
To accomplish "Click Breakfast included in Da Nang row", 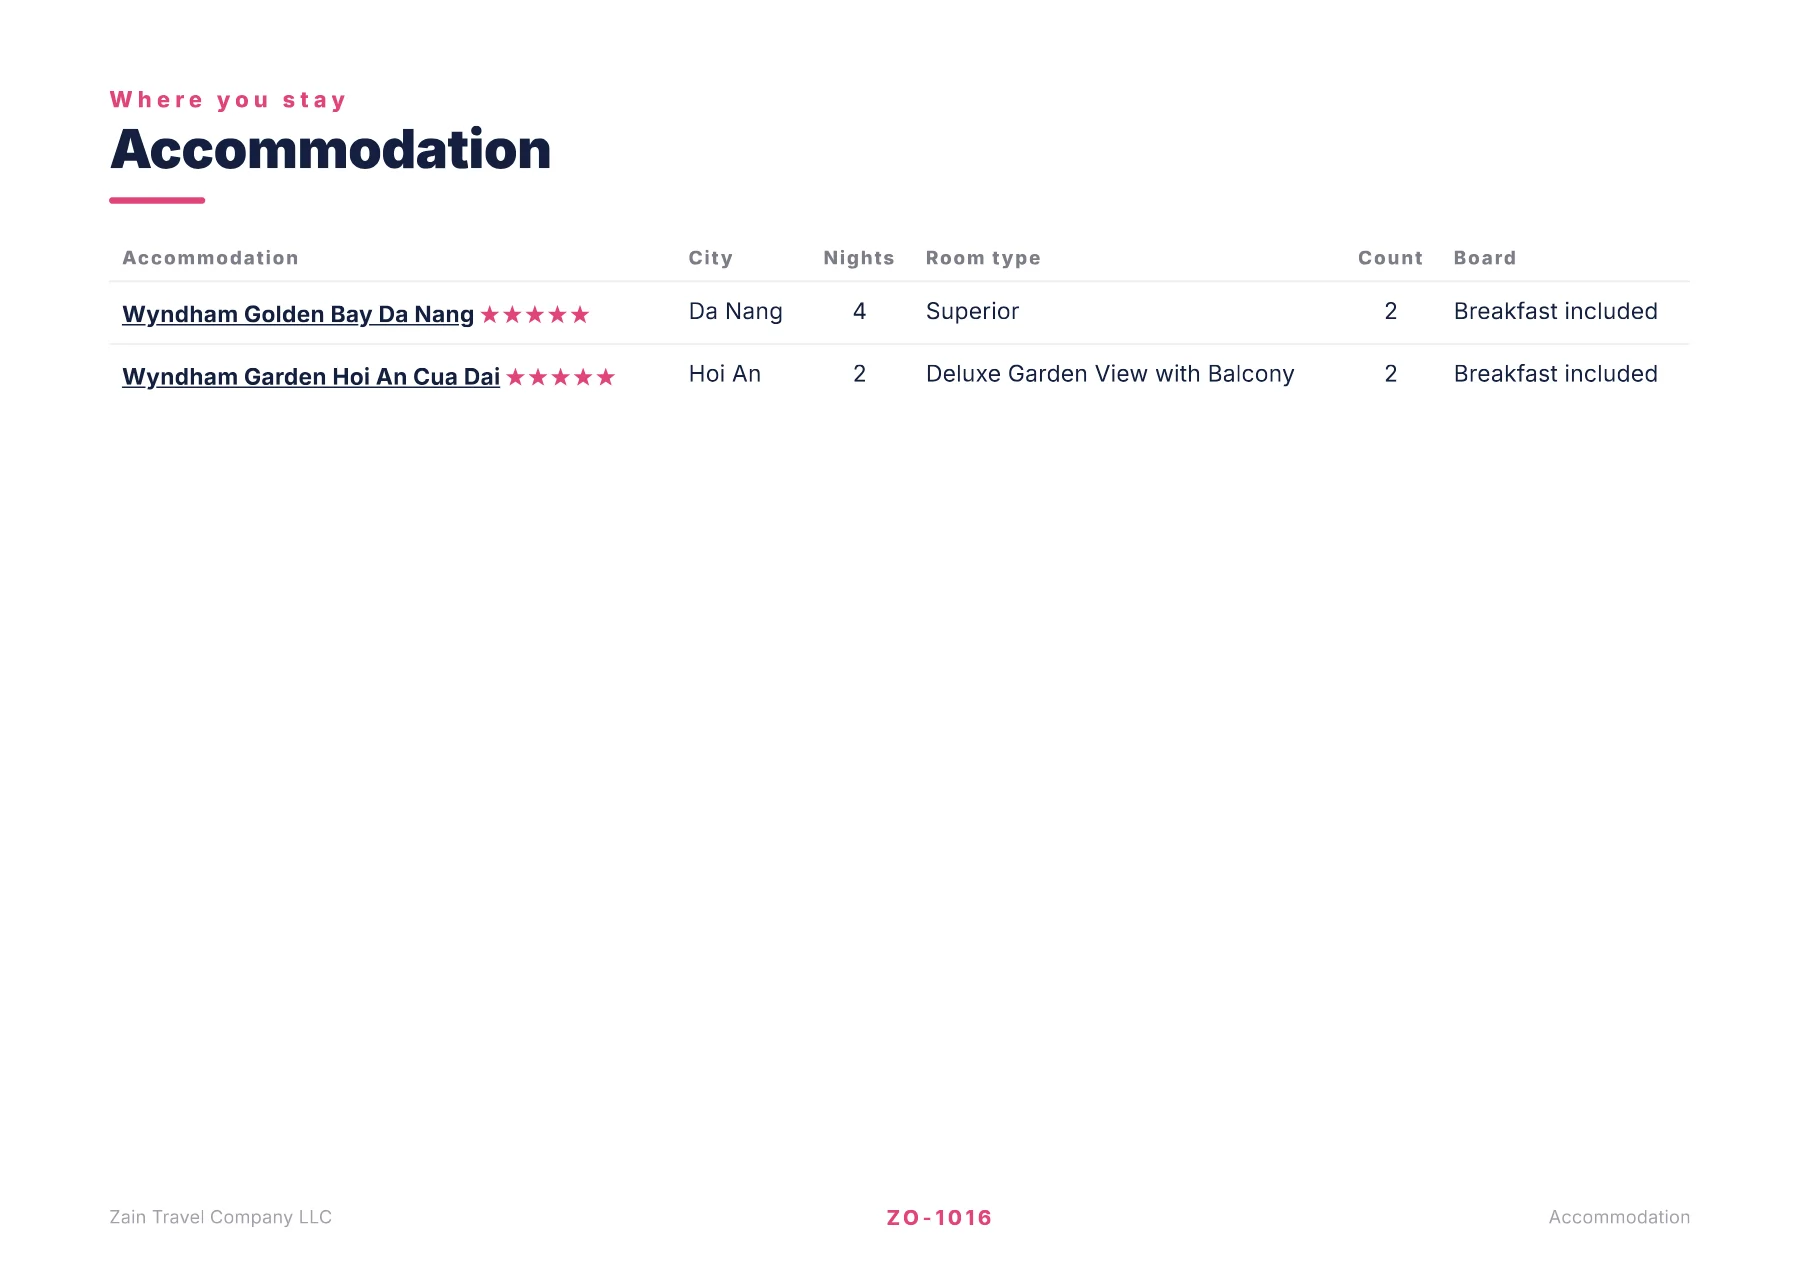I will (x=1555, y=311).
